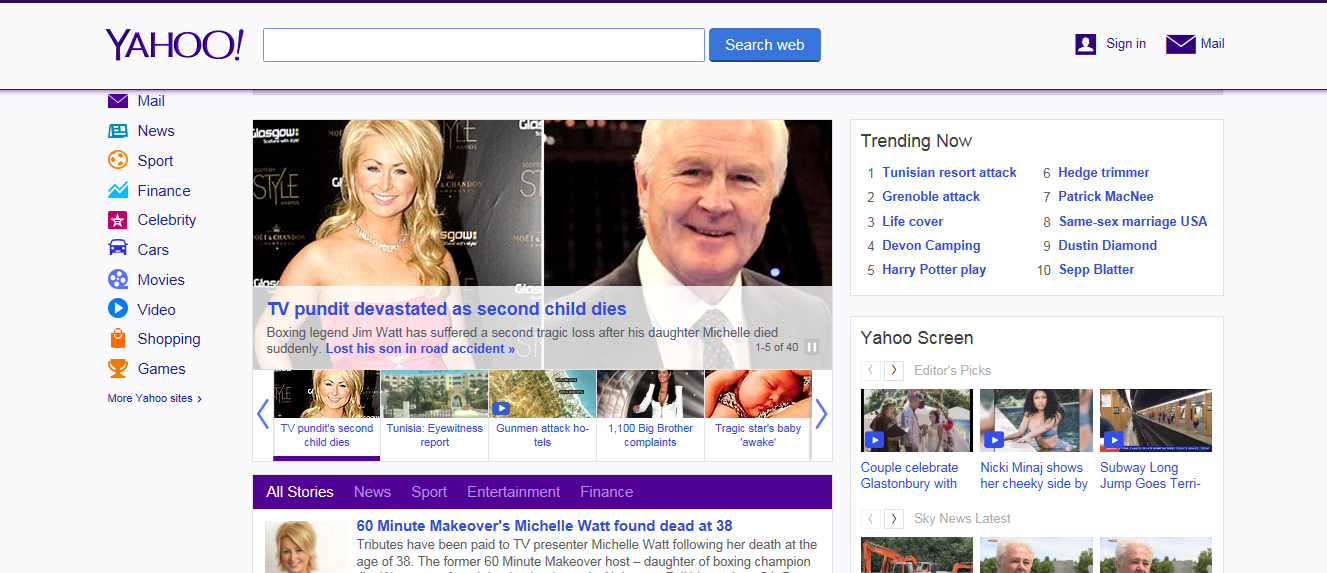Click the Finance chart icon
Image resolution: width=1327 pixels, height=573 pixels.
tap(118, 190)
